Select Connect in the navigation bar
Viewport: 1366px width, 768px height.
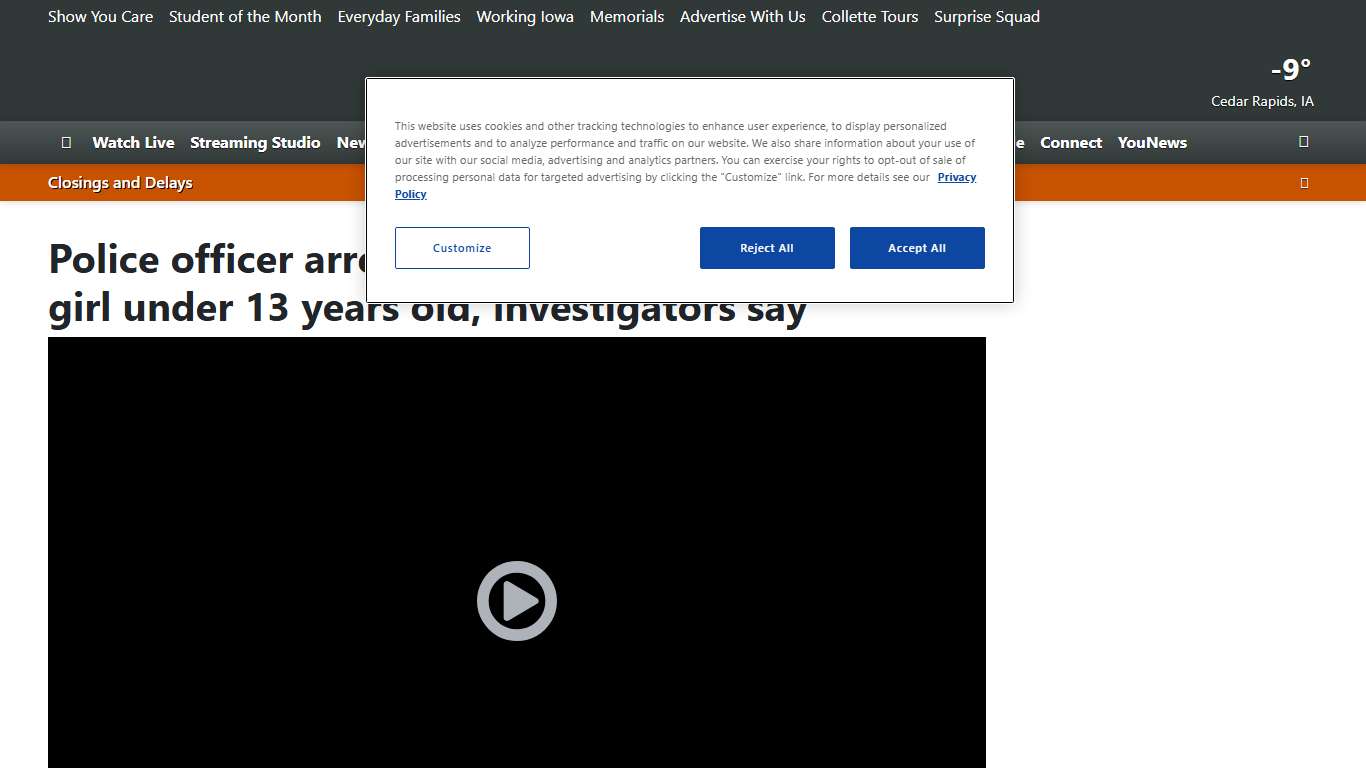click(1070, 142)
